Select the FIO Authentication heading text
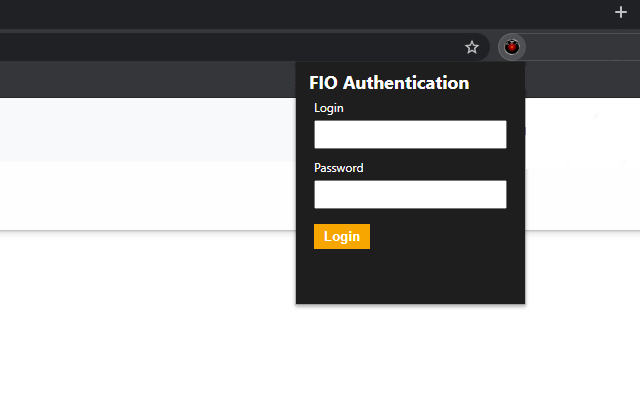The width and height of the screenshot is (640, 400). (x=389, y=83)
